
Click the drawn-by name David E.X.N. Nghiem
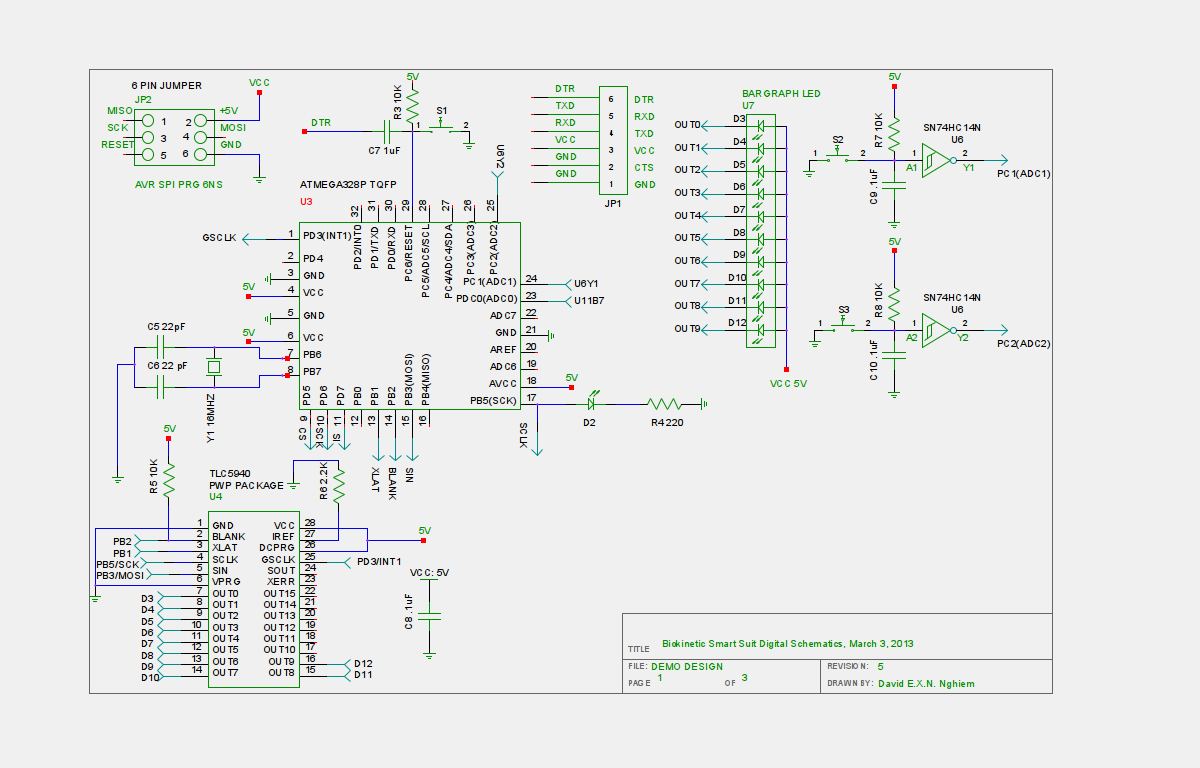point(926,684)
